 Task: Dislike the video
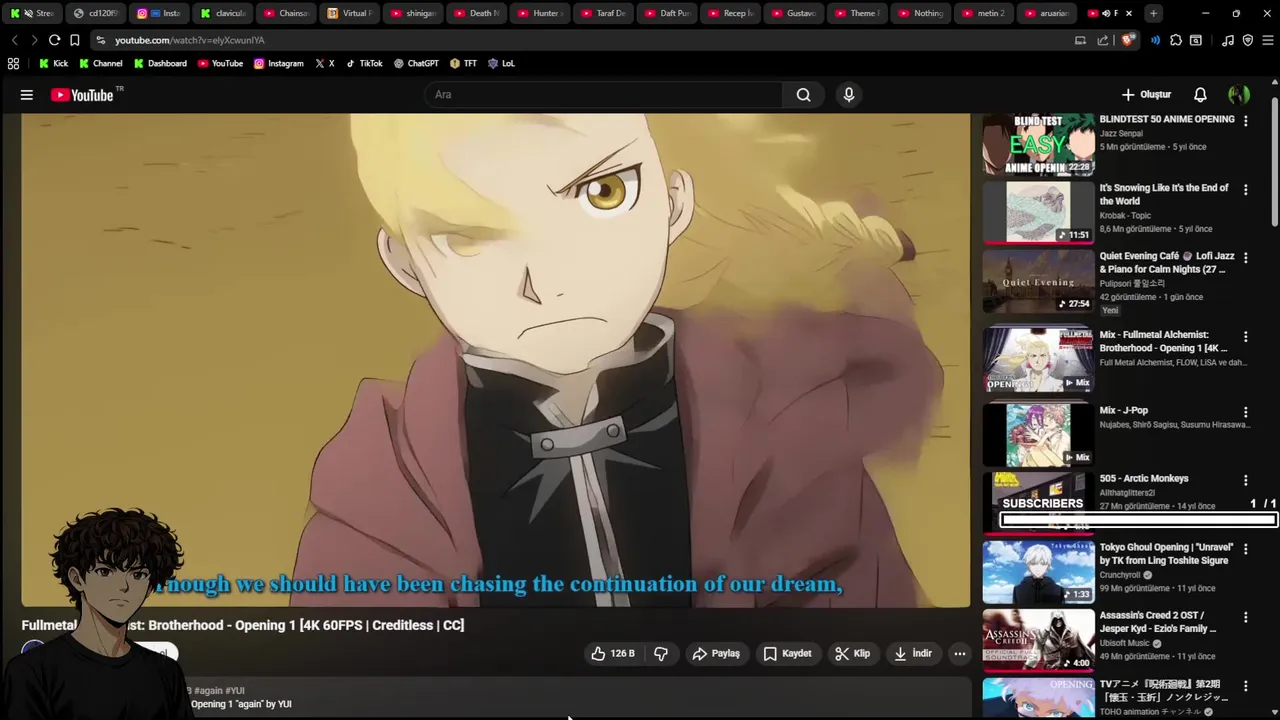click(x=661, y=654)
